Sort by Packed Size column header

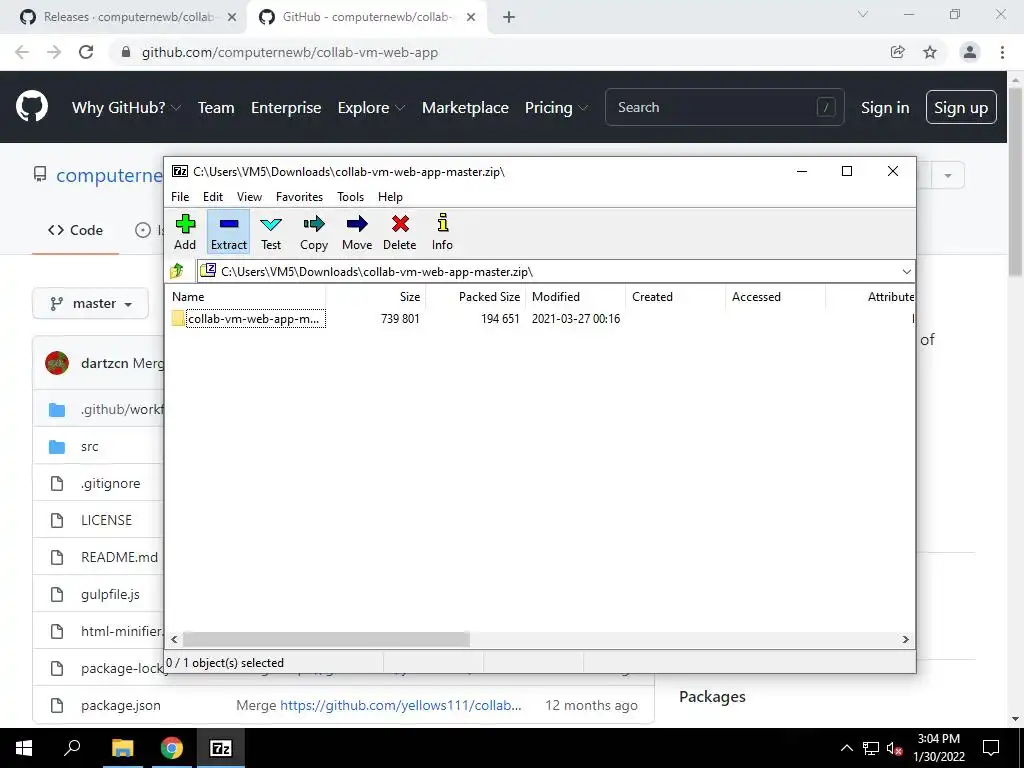pos(476,296)
